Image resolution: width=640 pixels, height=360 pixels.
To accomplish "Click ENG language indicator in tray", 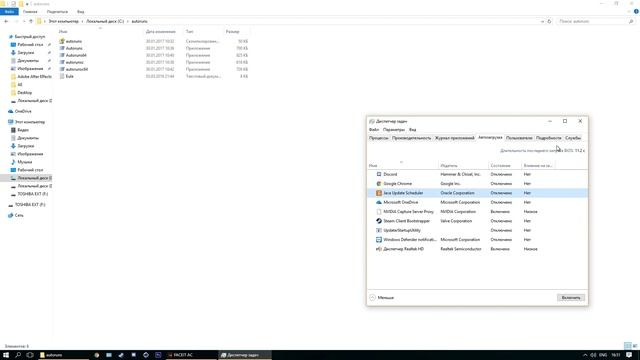I will [x=603, y=355].
